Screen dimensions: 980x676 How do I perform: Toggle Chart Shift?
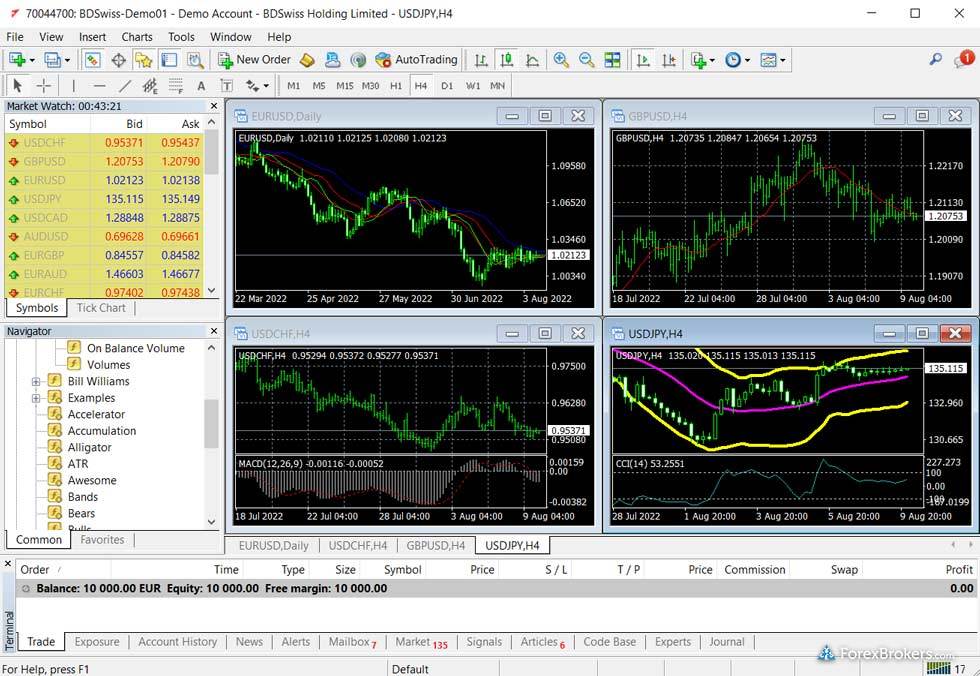(x=669, y=60)
